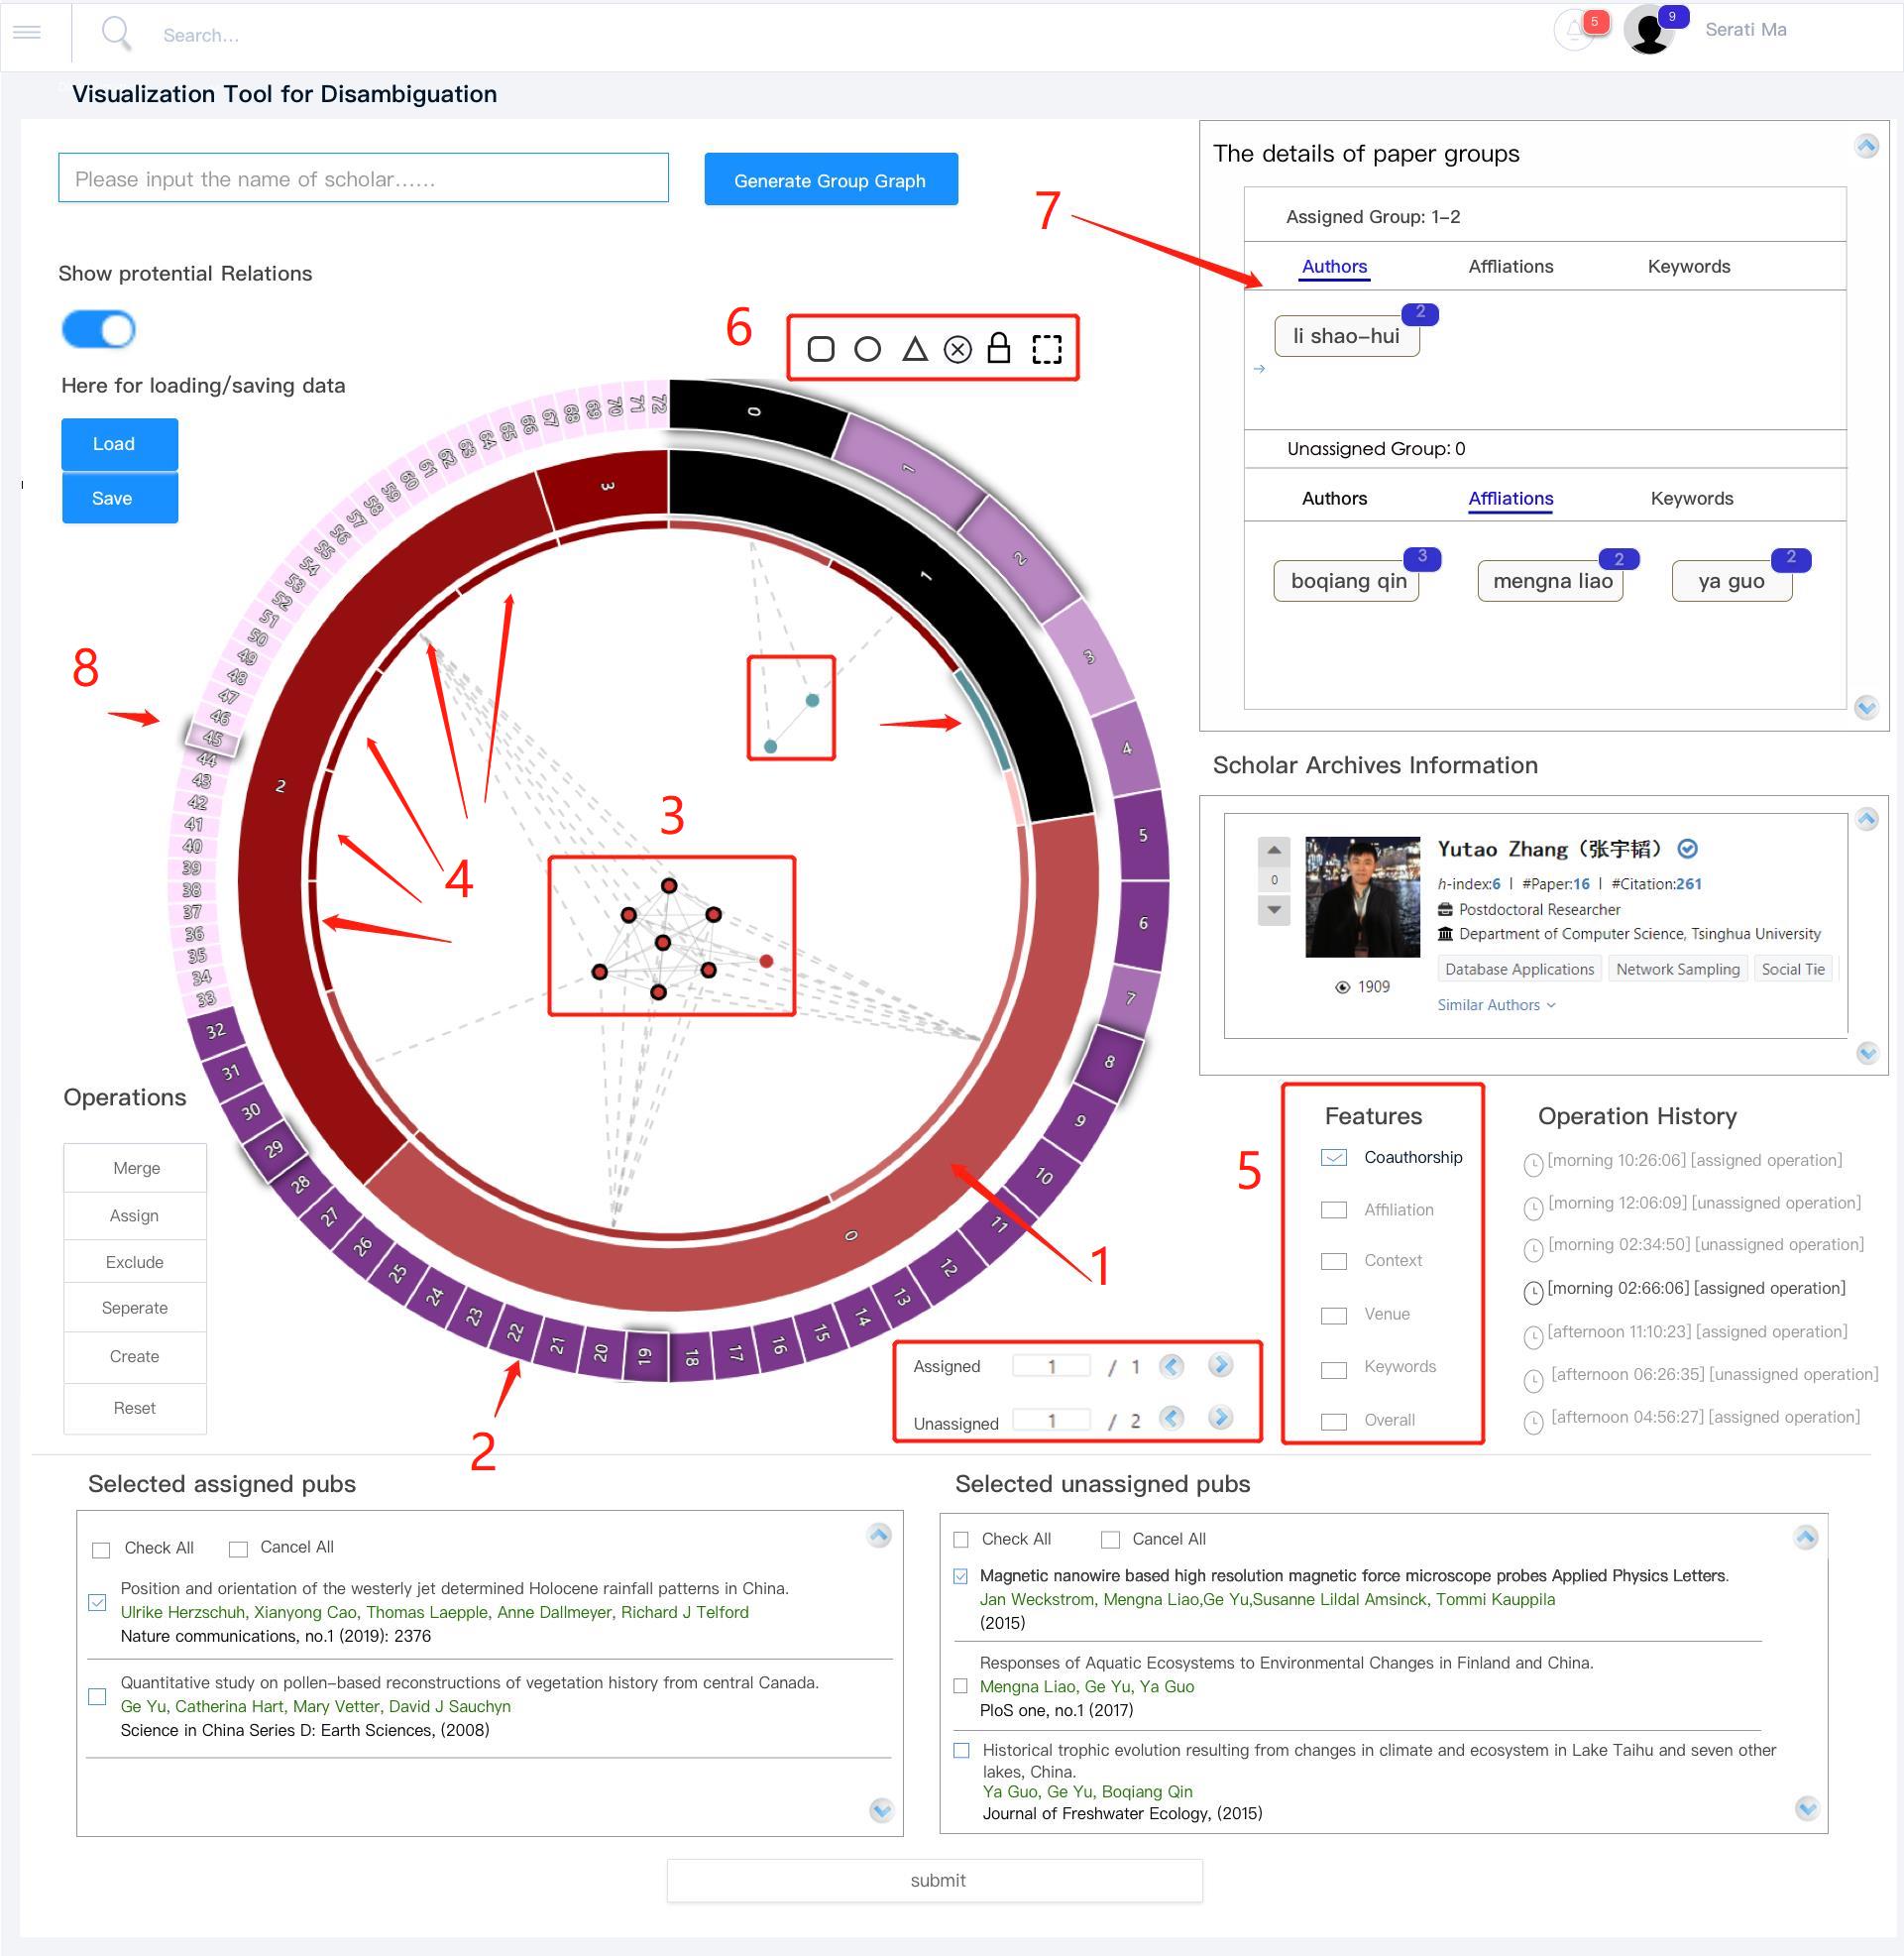Go to next Assigned group page arrow
1904x1956 pixels.
[1219, 1365]
